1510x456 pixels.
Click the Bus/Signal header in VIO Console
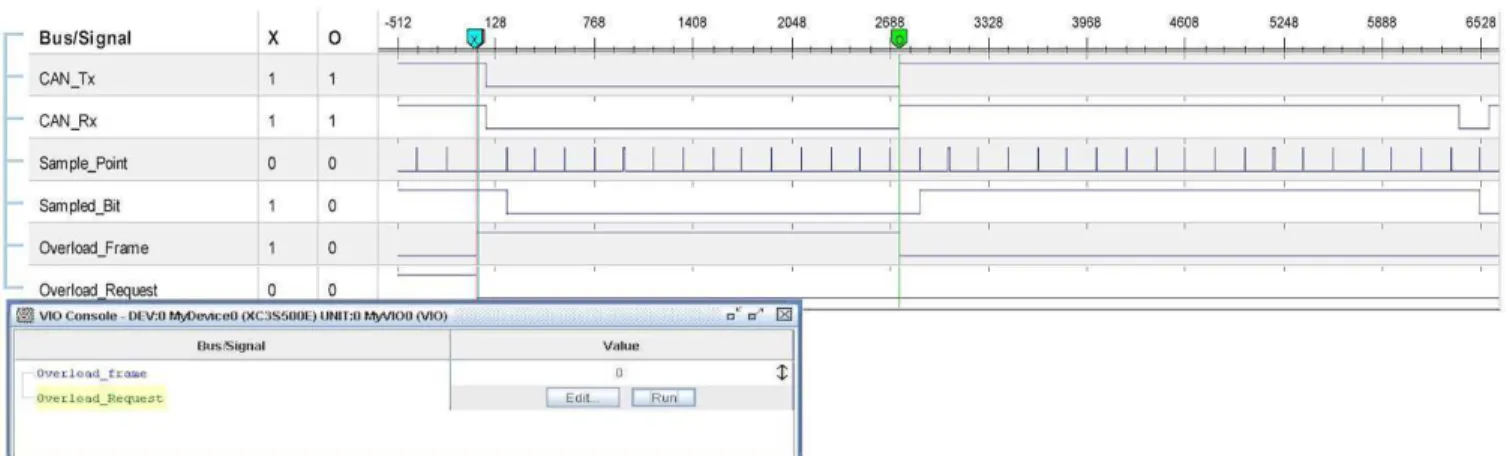click(231, 346)
